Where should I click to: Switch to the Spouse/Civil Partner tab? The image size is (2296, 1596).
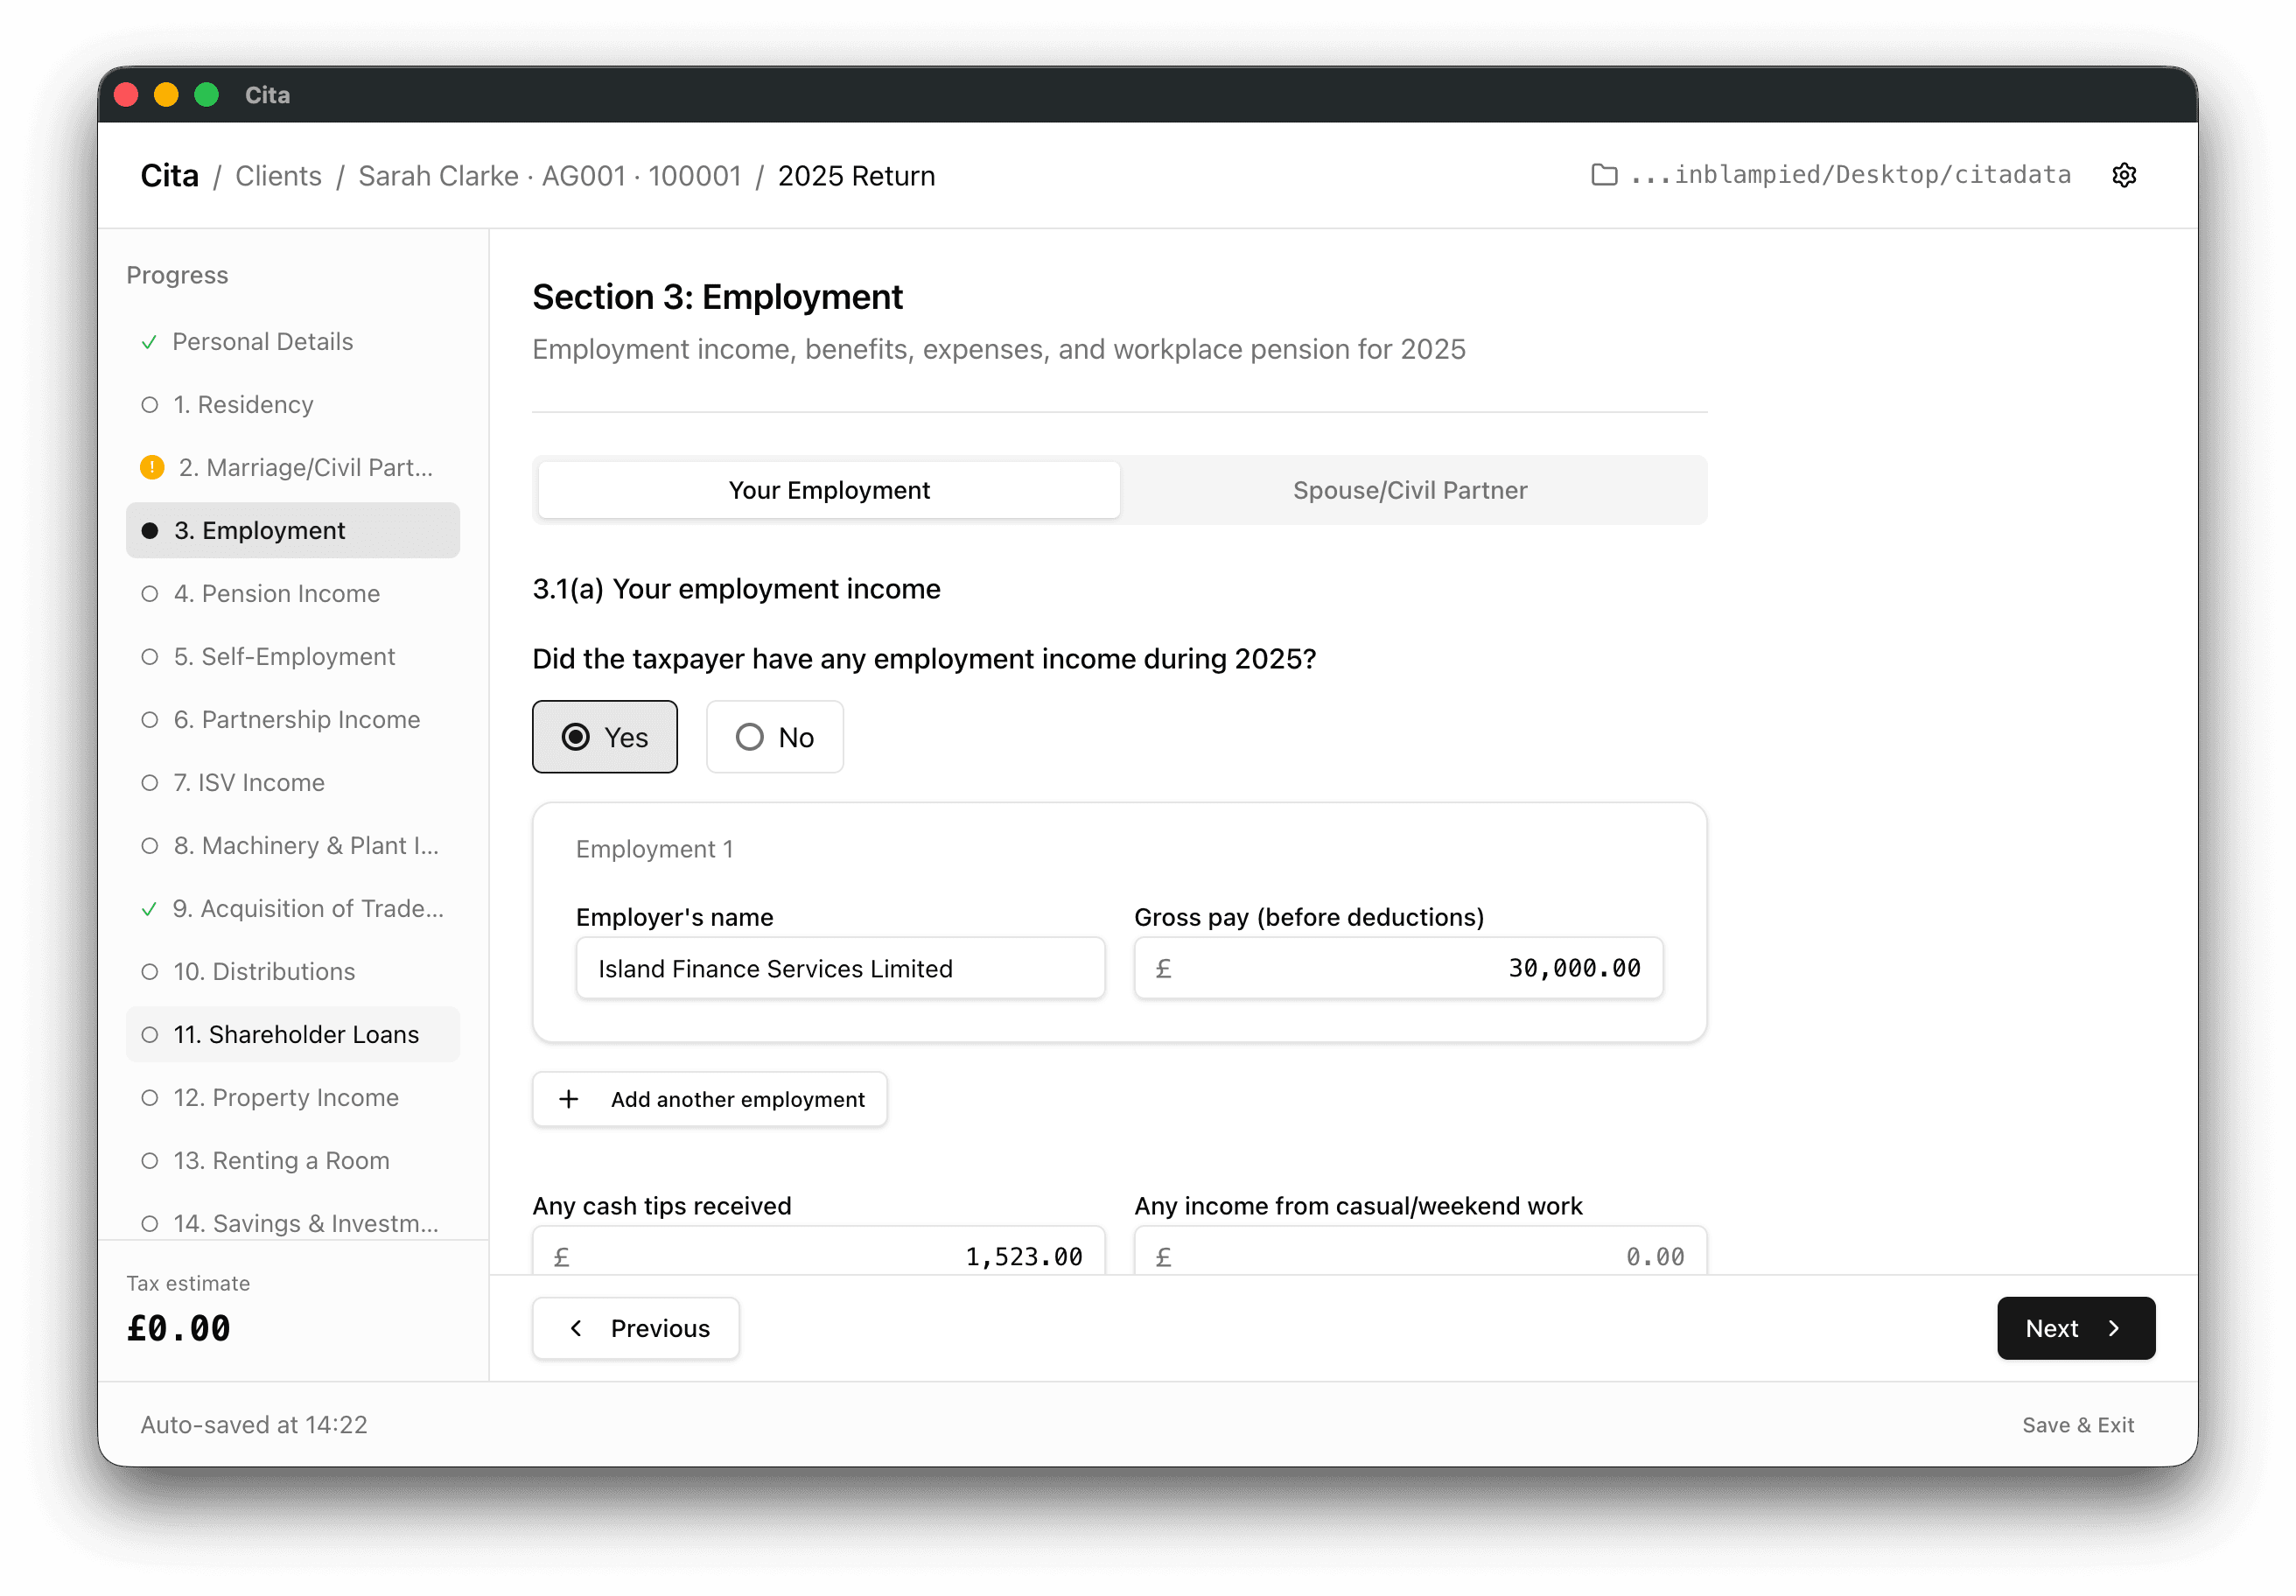pos(1410,490)
